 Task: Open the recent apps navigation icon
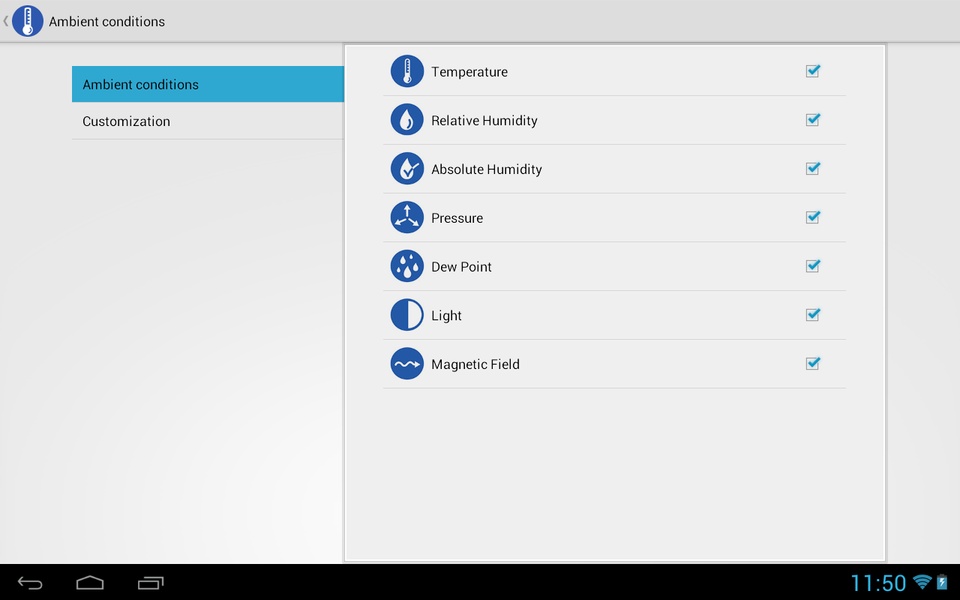point(151,583)
